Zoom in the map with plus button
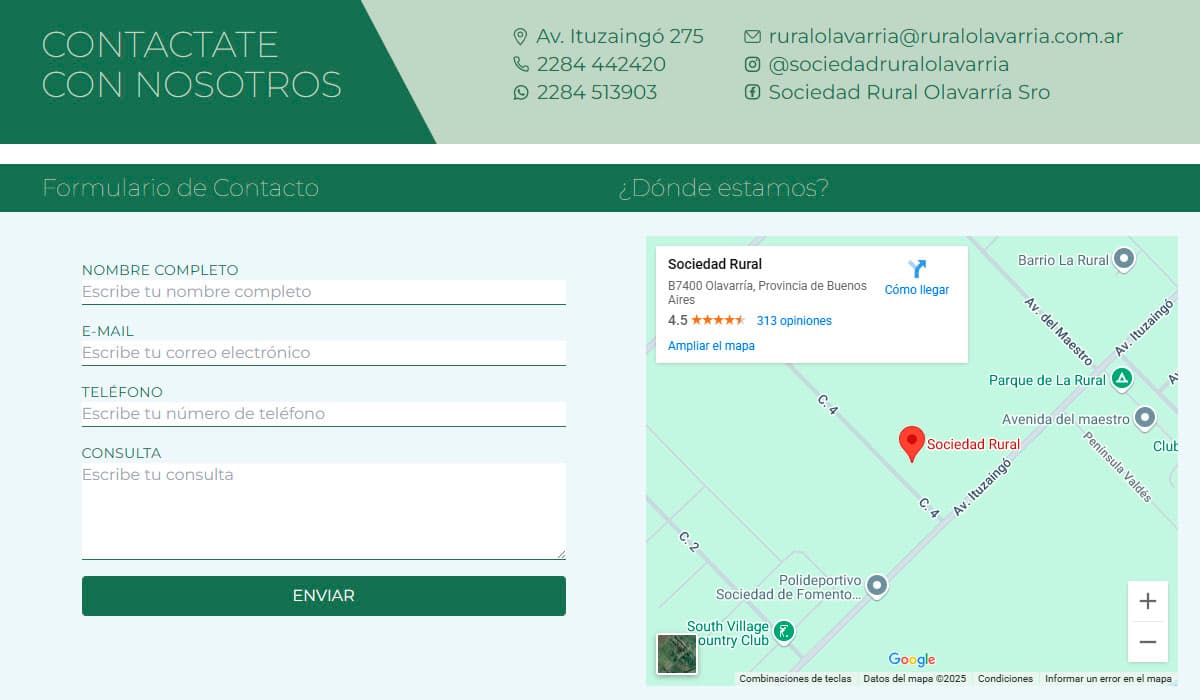This screenshot has width=1200, height=700. pos(1148,601)
